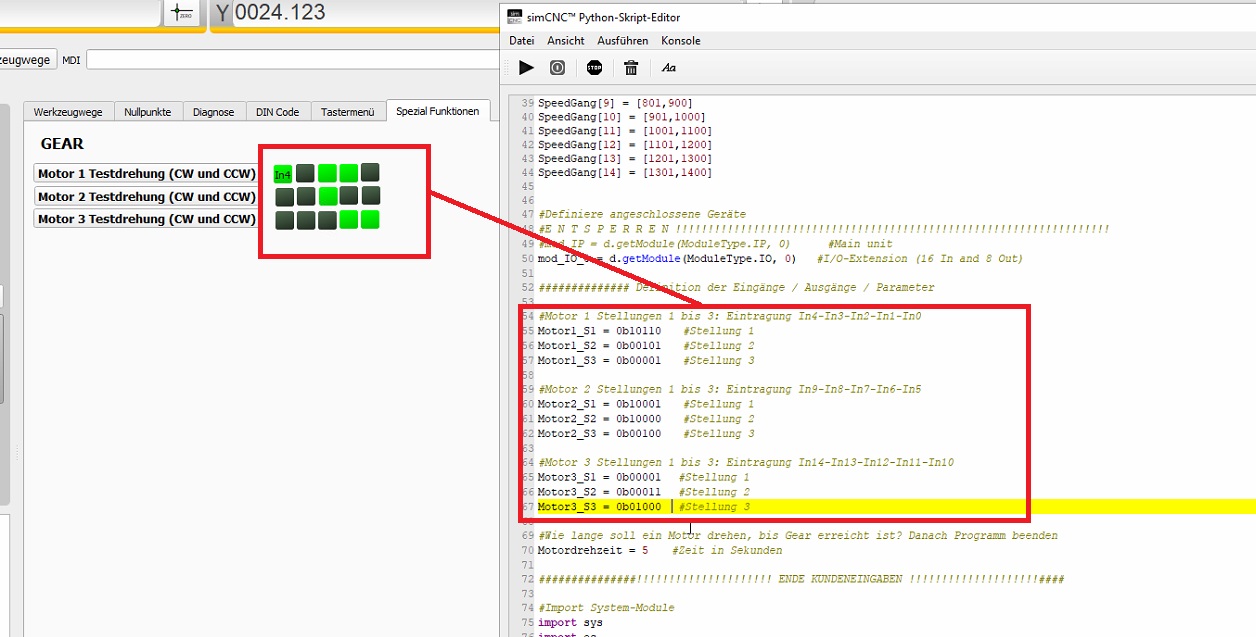Click code line Motor3_S1 = 0b00001
The height and width of the screenshot is (637, 1256).
click(x=643, y=477)
